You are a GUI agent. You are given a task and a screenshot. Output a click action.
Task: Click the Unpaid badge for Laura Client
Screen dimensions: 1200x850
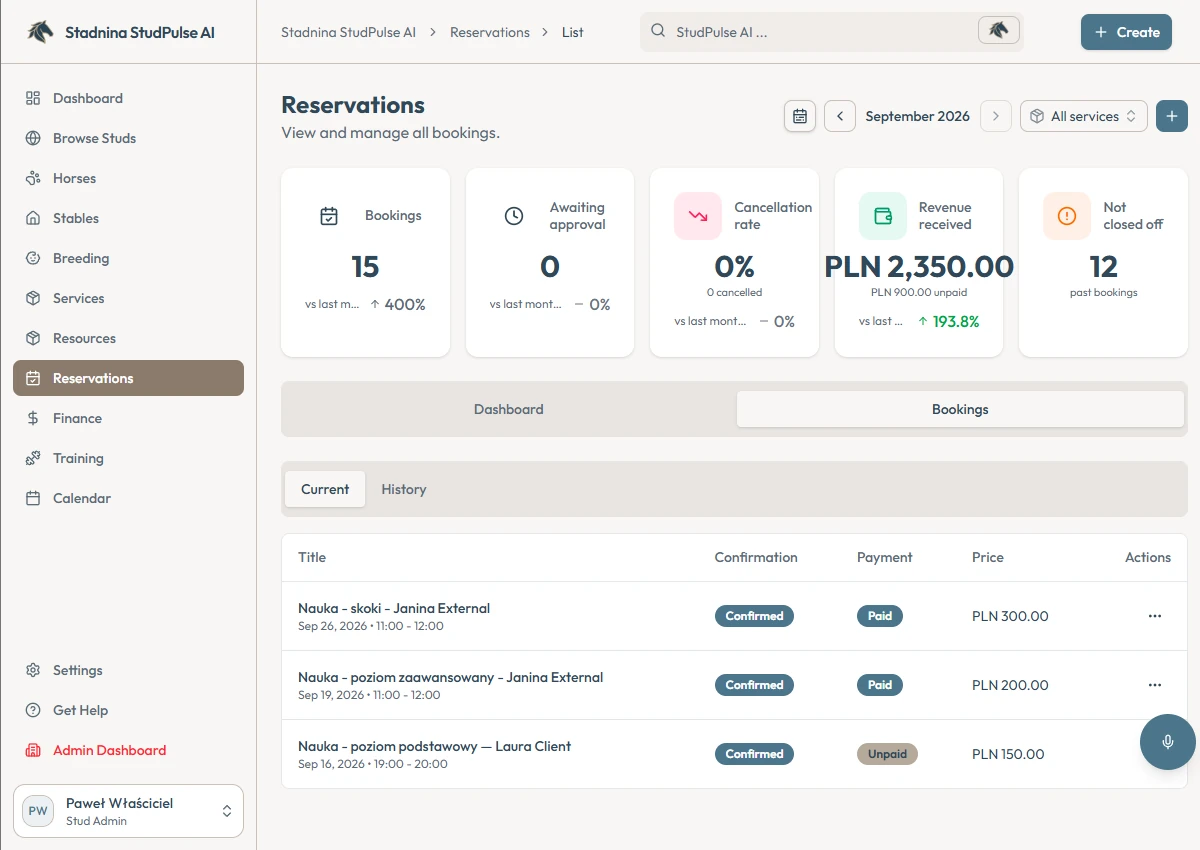pos(887,754)
